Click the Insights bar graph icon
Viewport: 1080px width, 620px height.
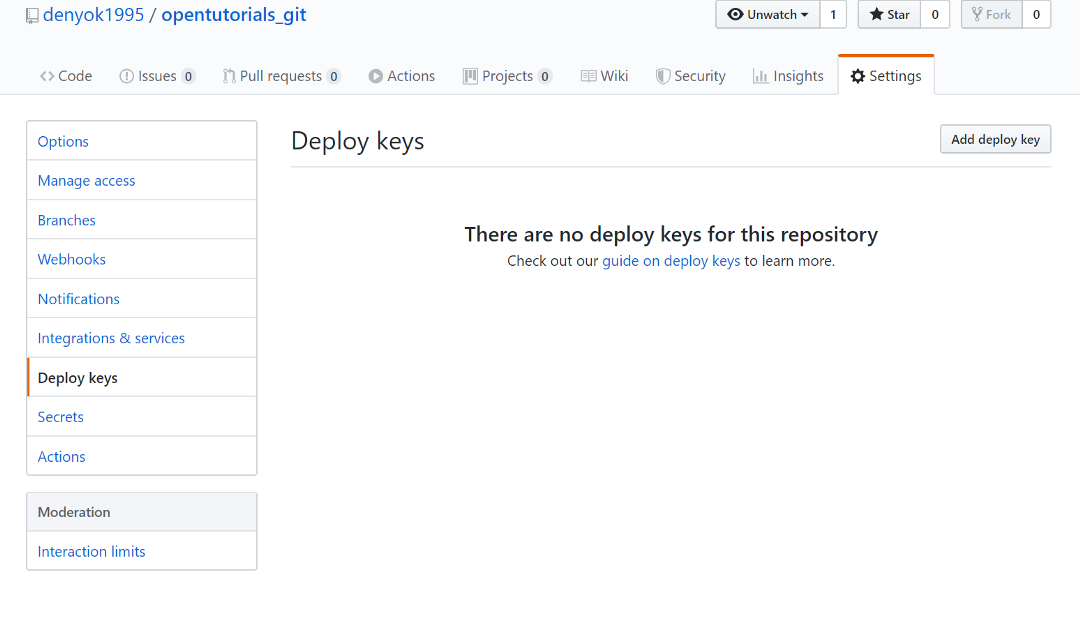[760, 76]
